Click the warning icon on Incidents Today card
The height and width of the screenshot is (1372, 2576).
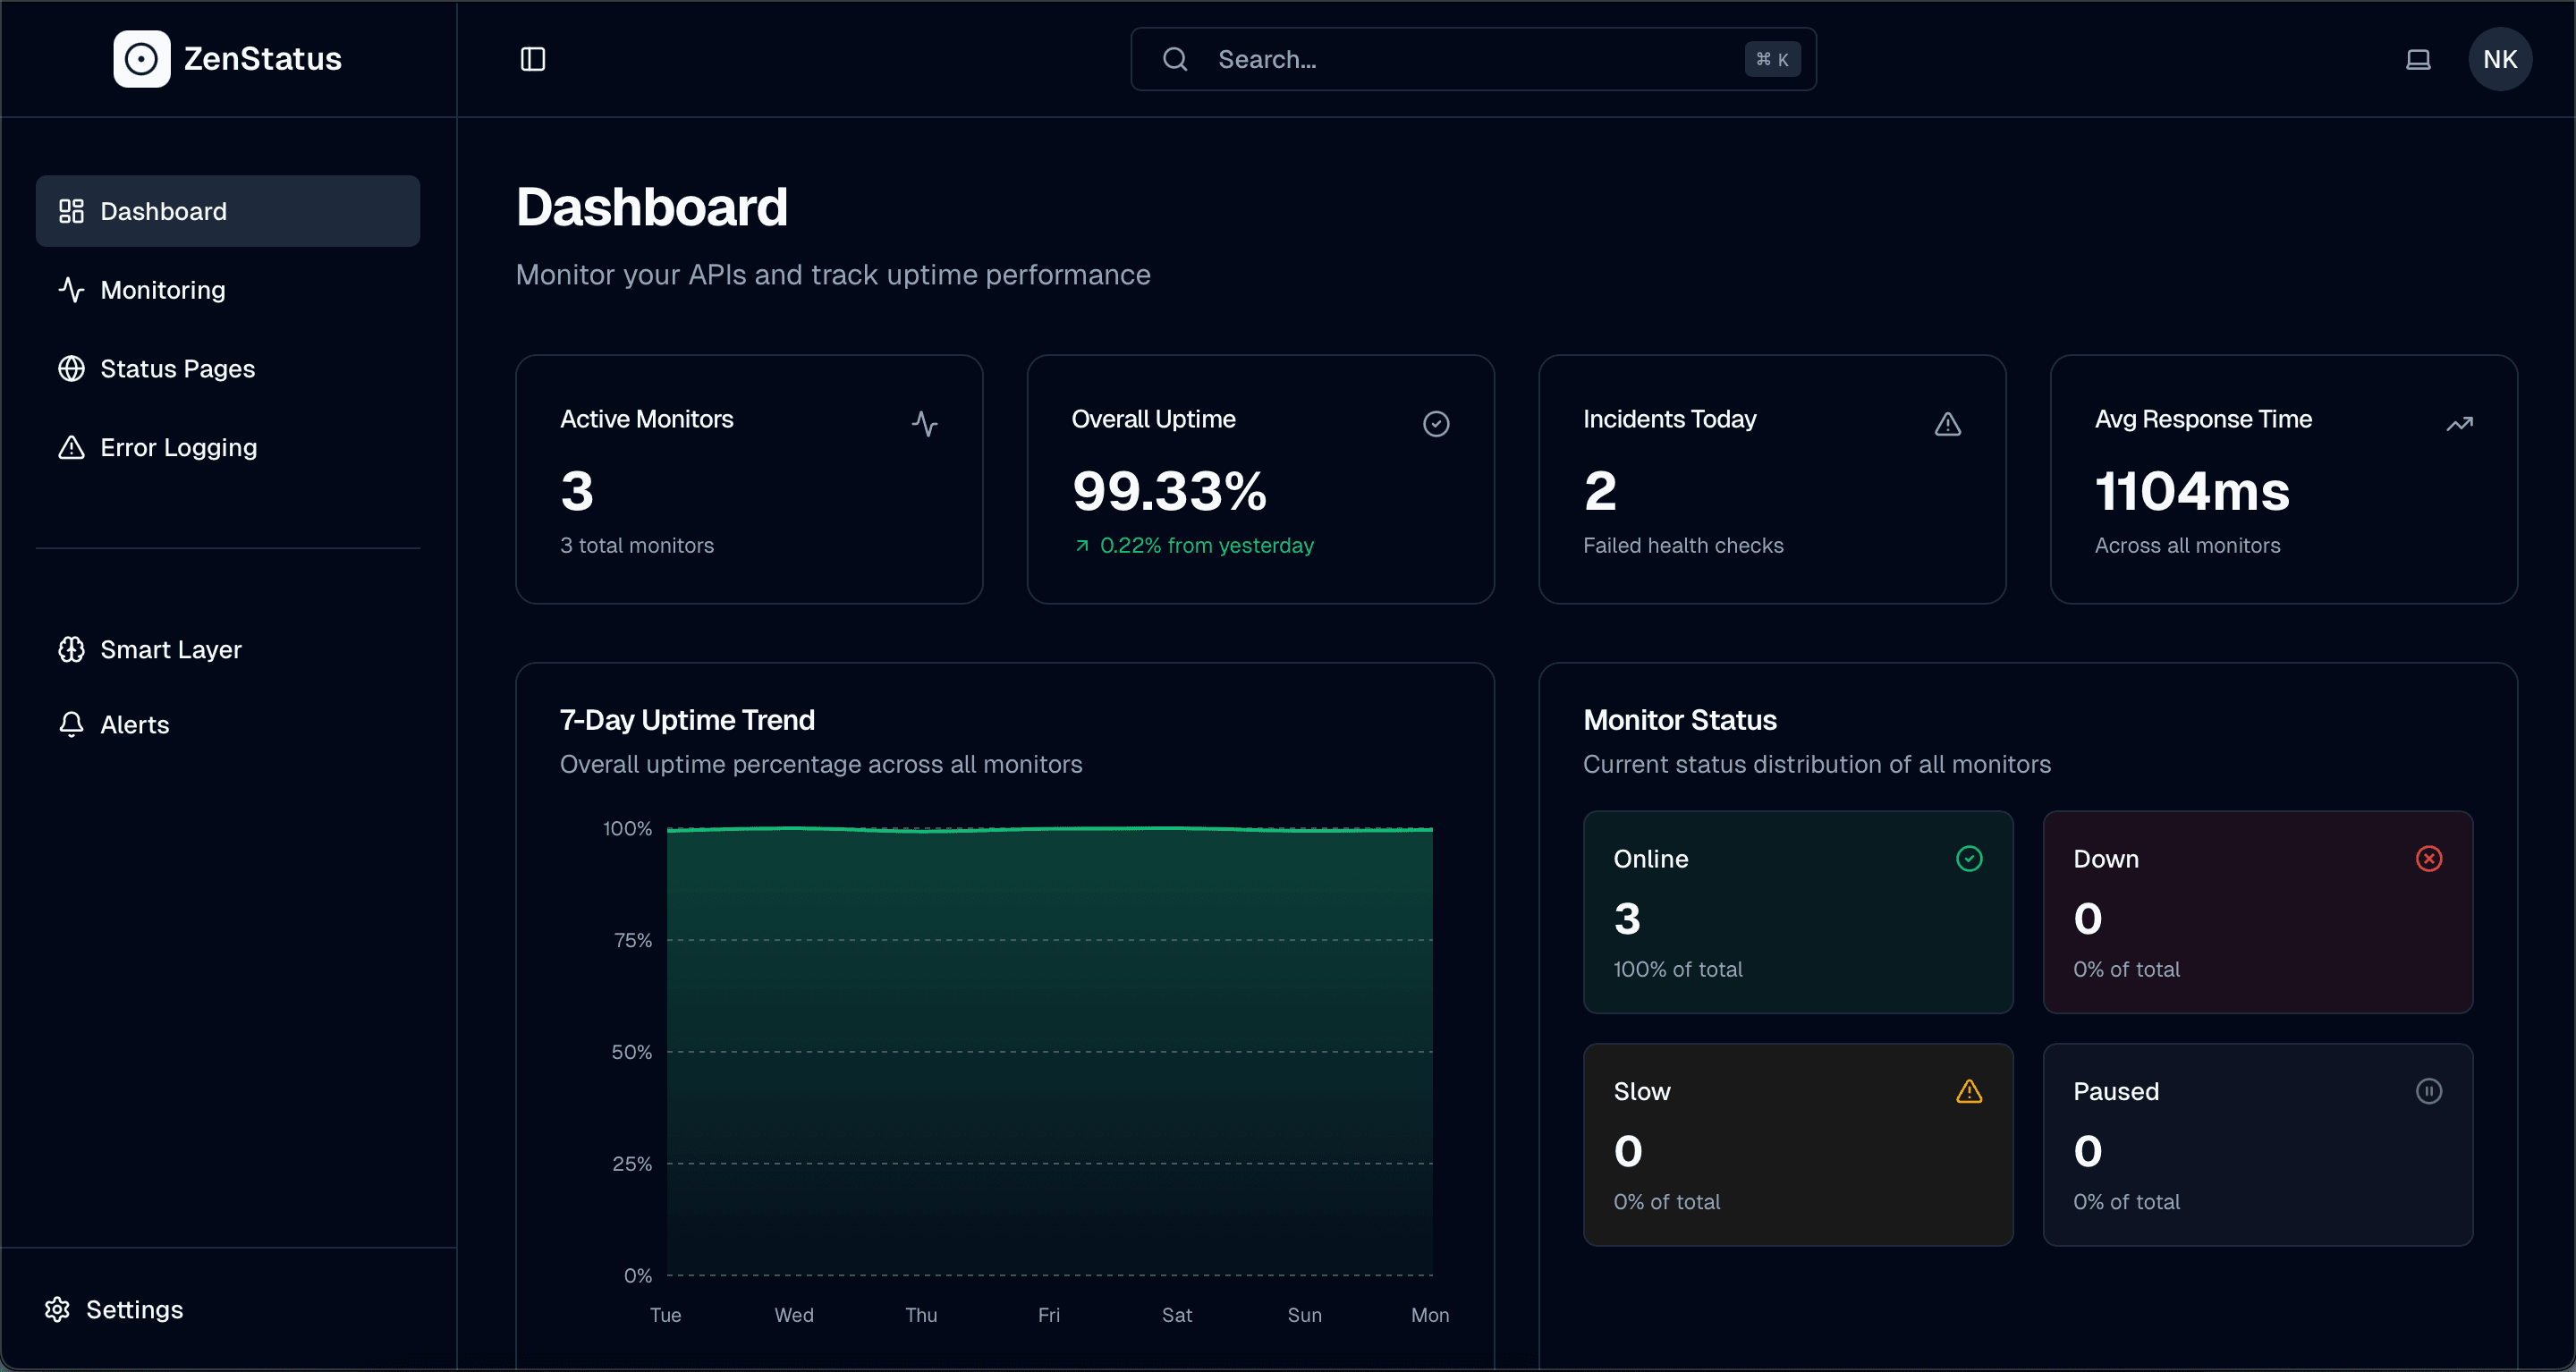coord(1949,424)
